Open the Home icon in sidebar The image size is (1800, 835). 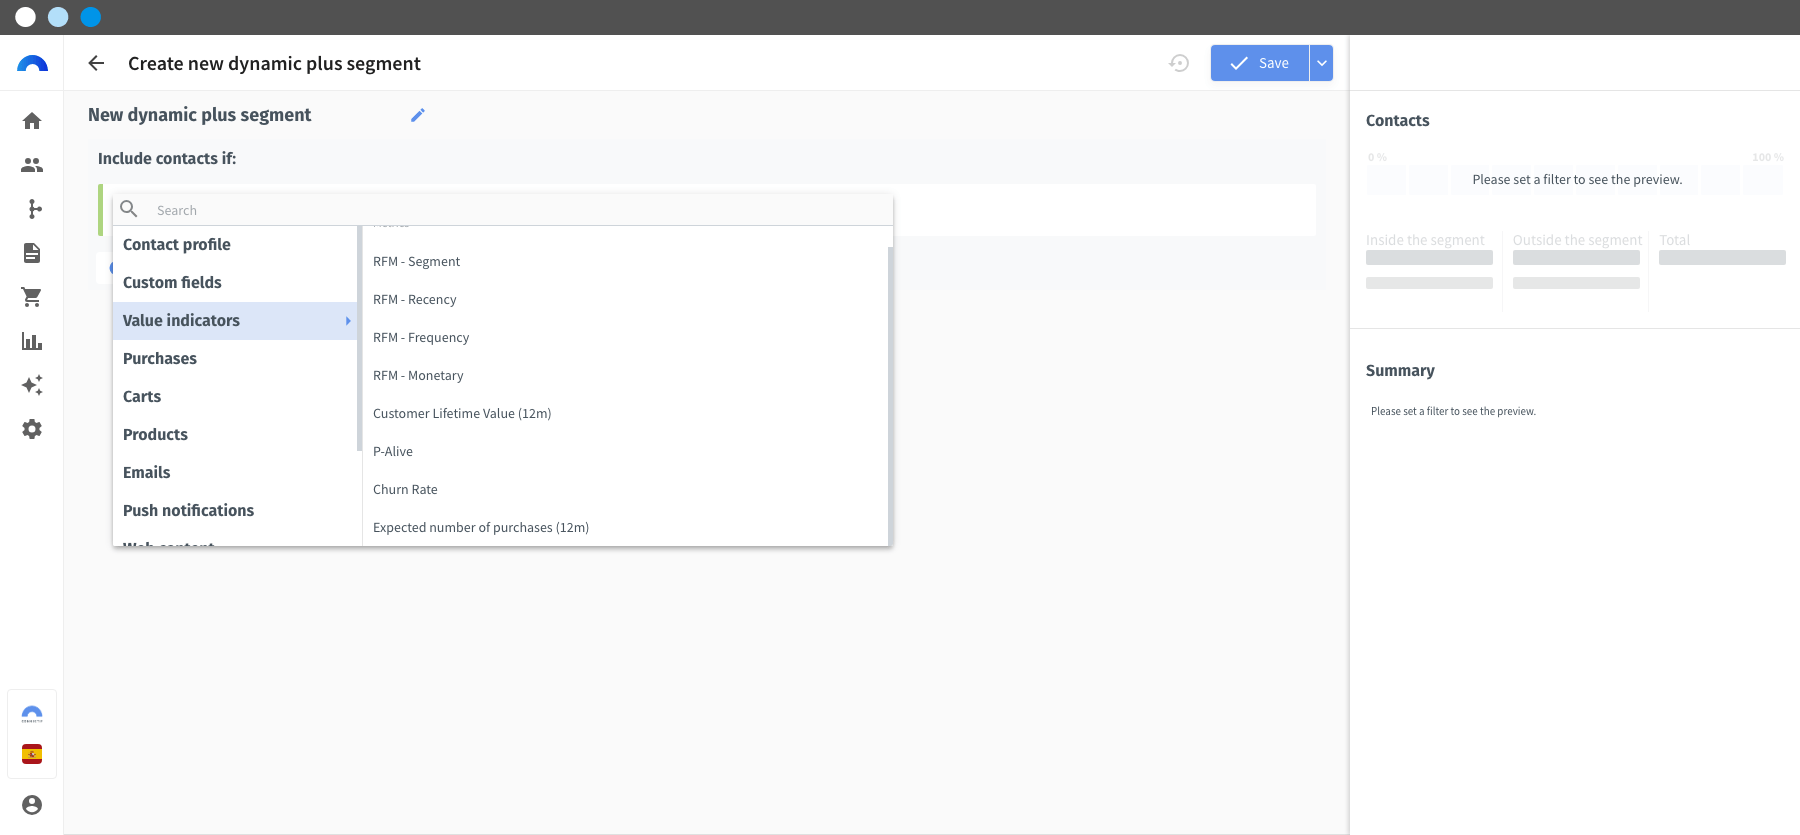tap(32, 121)
